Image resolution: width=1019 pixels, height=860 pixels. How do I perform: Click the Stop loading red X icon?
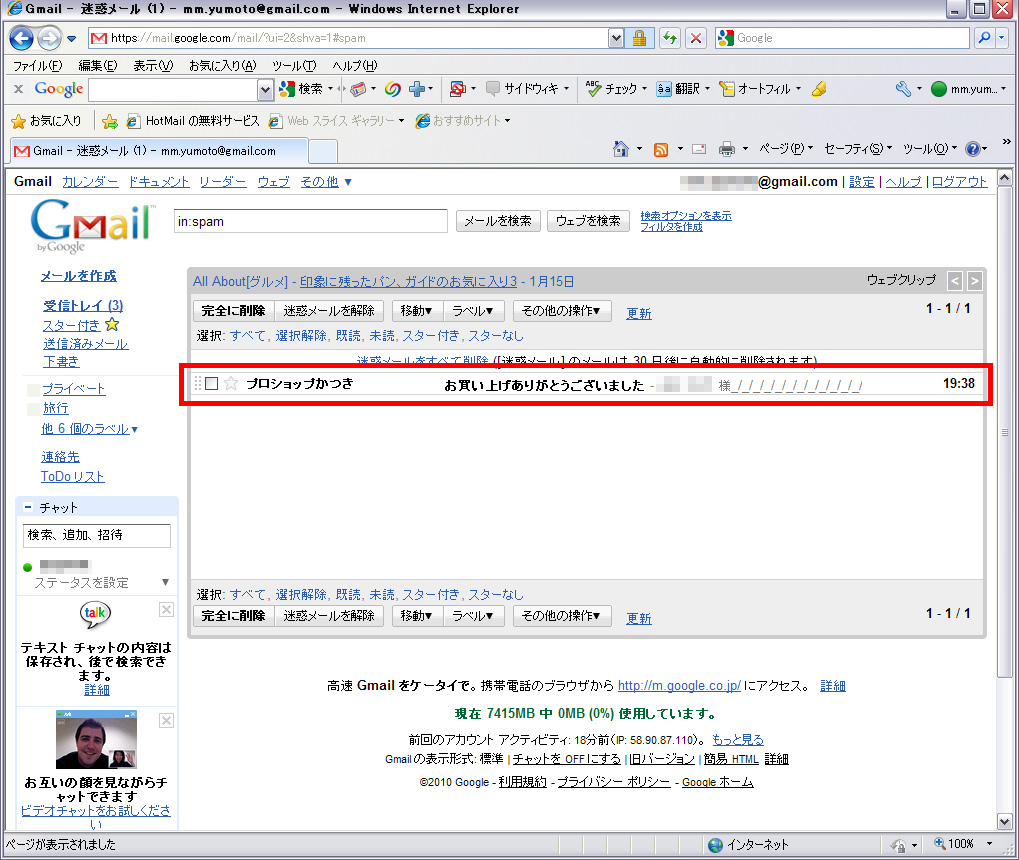[x=695, y=38]
